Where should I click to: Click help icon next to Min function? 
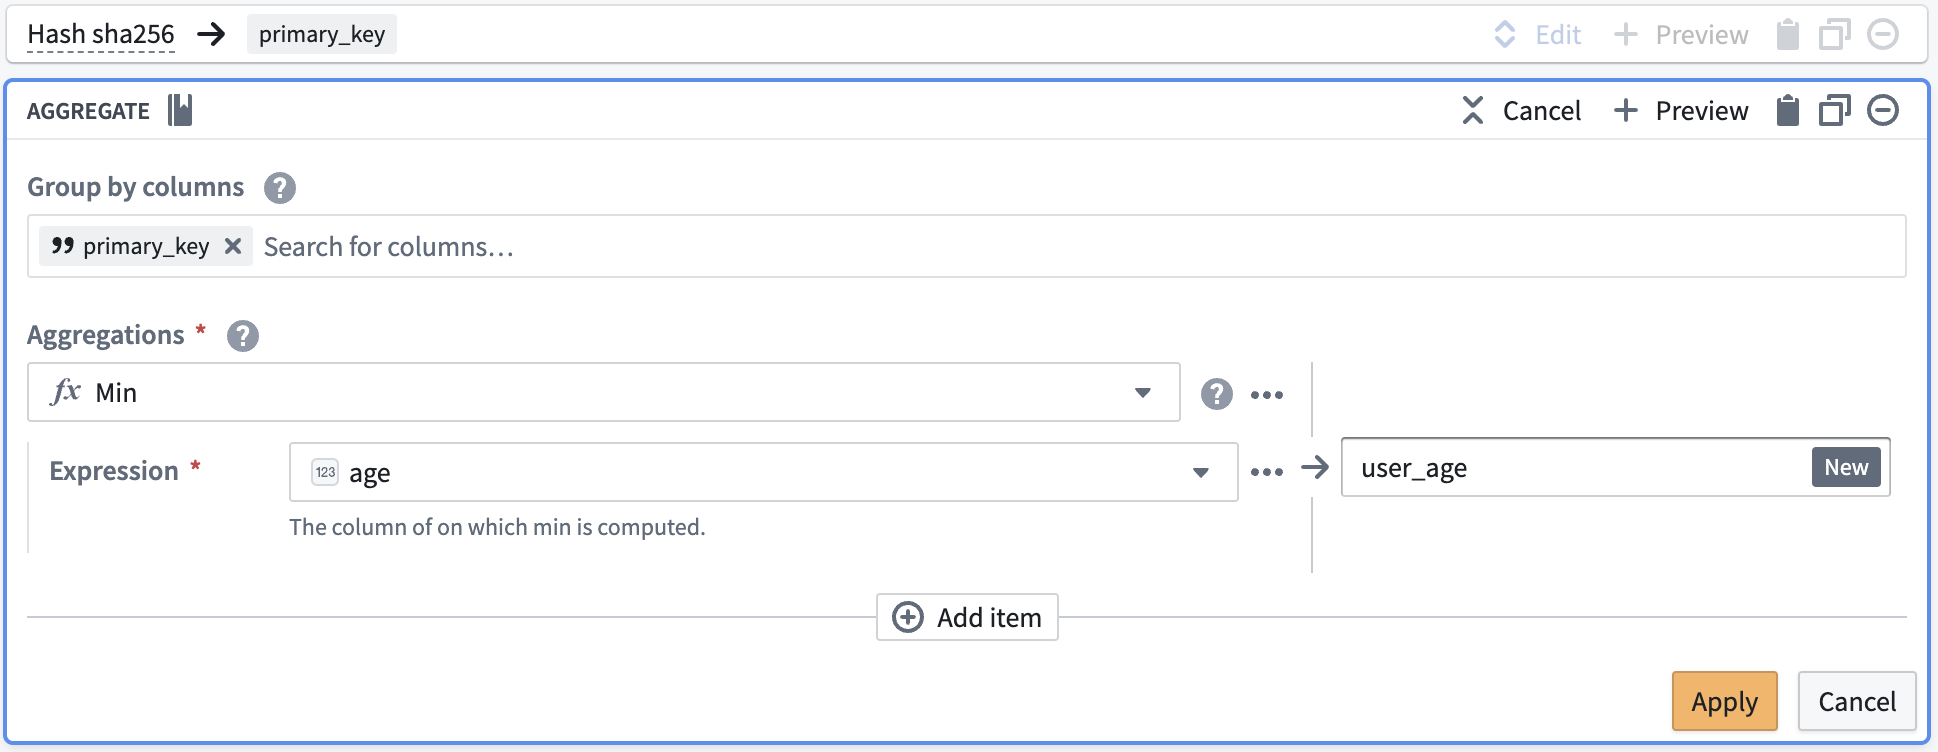tap(1216, 394)
